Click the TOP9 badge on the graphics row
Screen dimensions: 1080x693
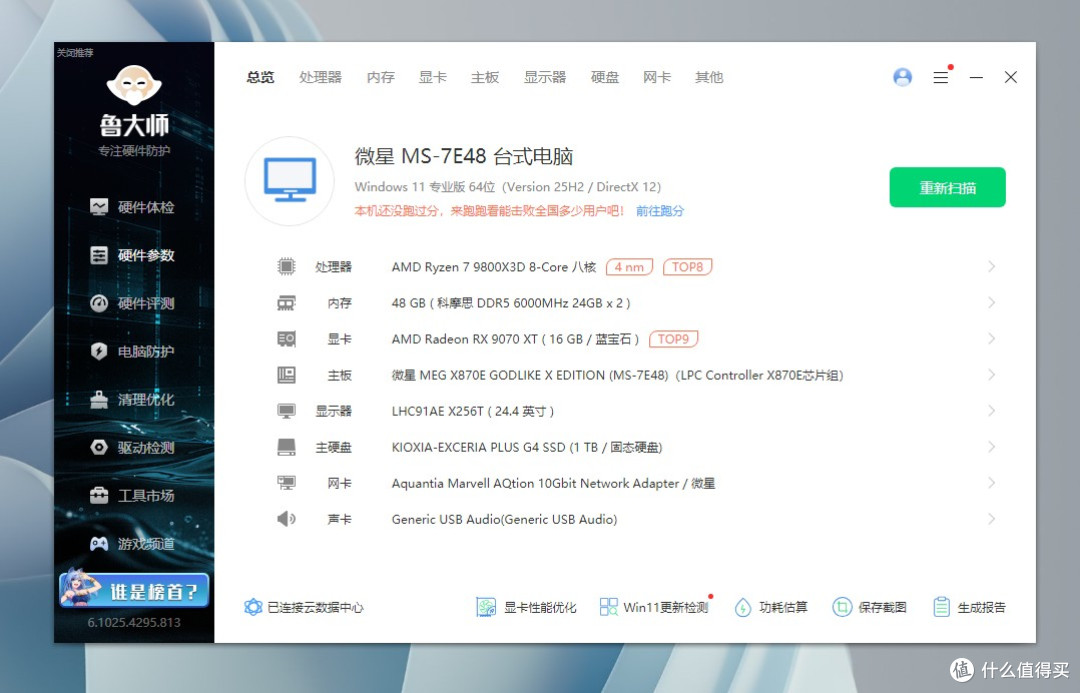674,339
